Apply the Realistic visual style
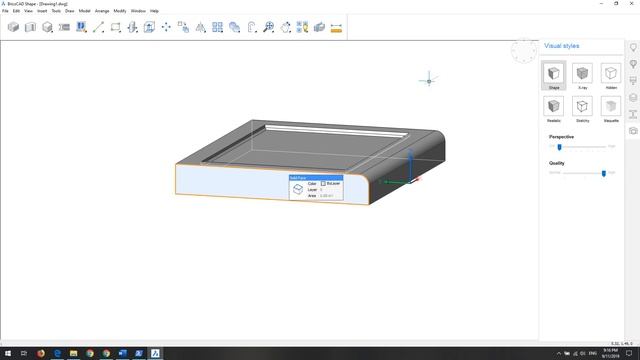Viewport: 640px width, 360px height. coord(553,109)
